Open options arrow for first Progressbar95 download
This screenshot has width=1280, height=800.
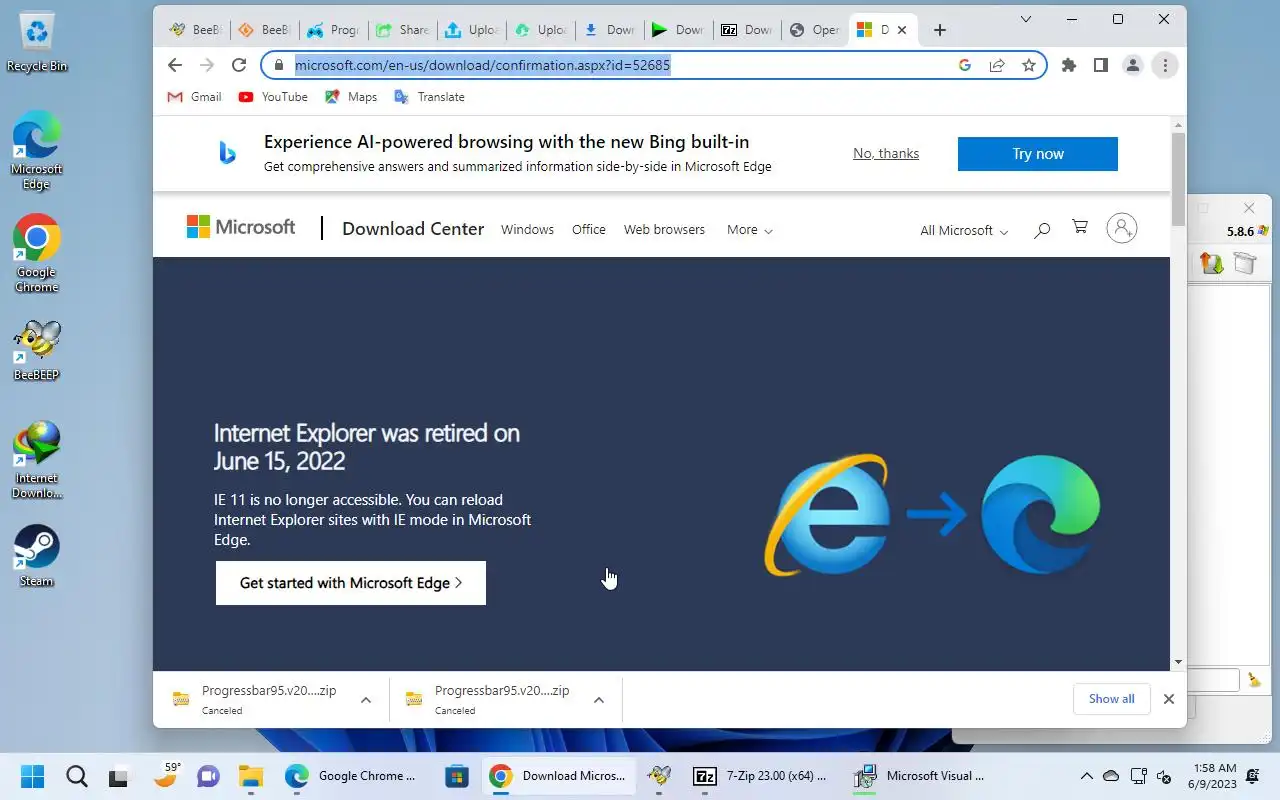(x=366, y=699)
